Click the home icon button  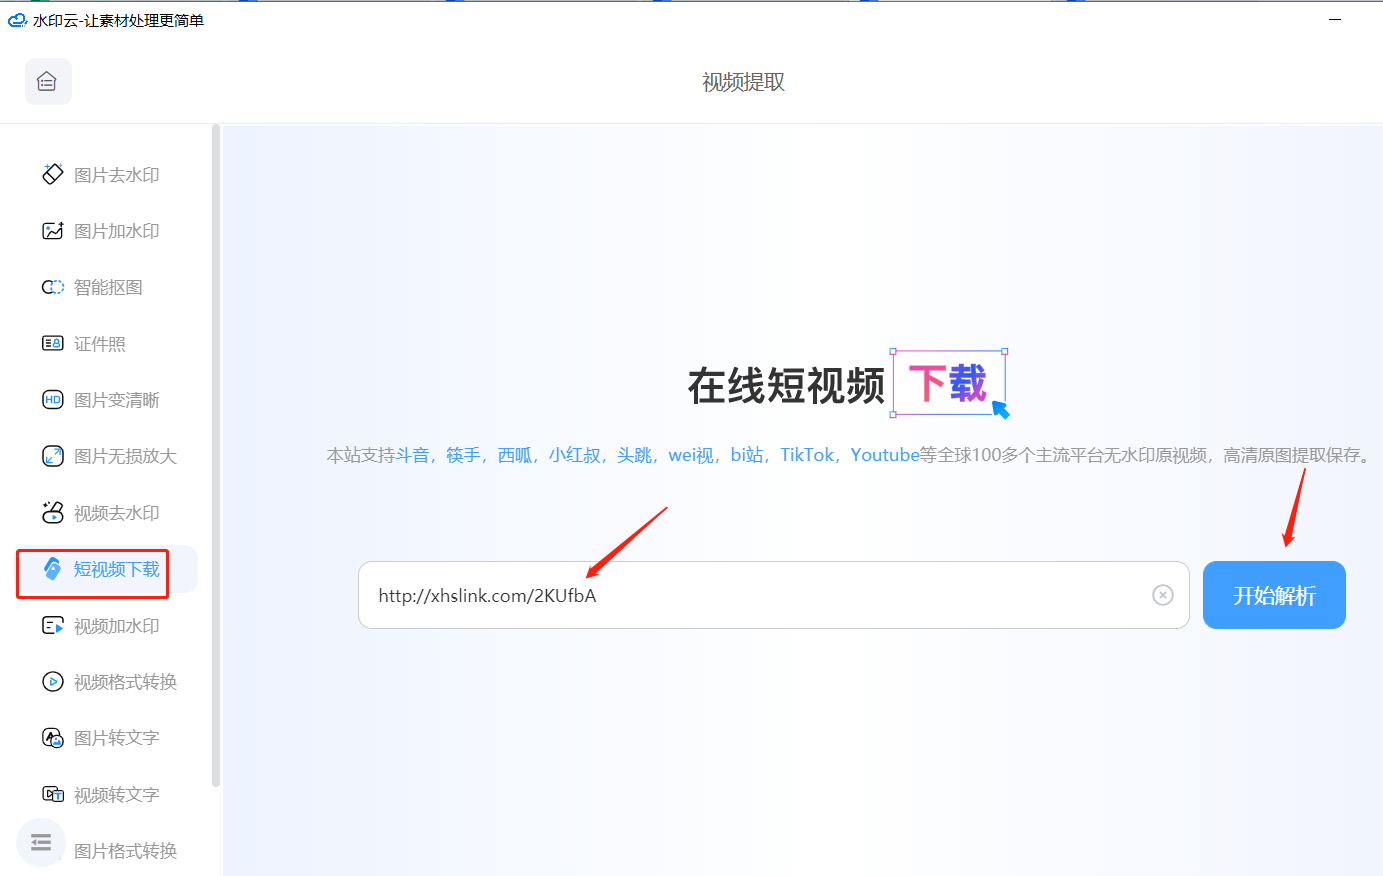pos(48,82)
